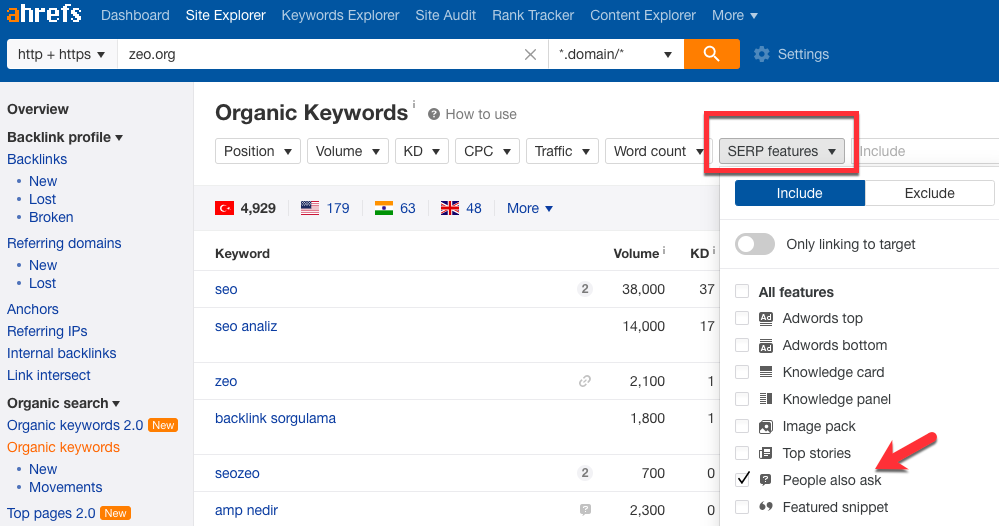This screenshot has height=526, width=999.
Task: Expand the More countries dropdown
Action: 530,208
